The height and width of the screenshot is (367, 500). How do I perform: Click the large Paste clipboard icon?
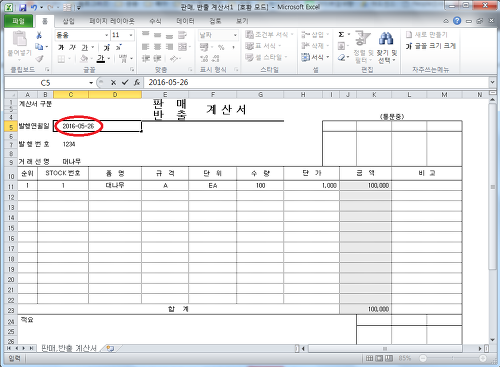(19, 38)
